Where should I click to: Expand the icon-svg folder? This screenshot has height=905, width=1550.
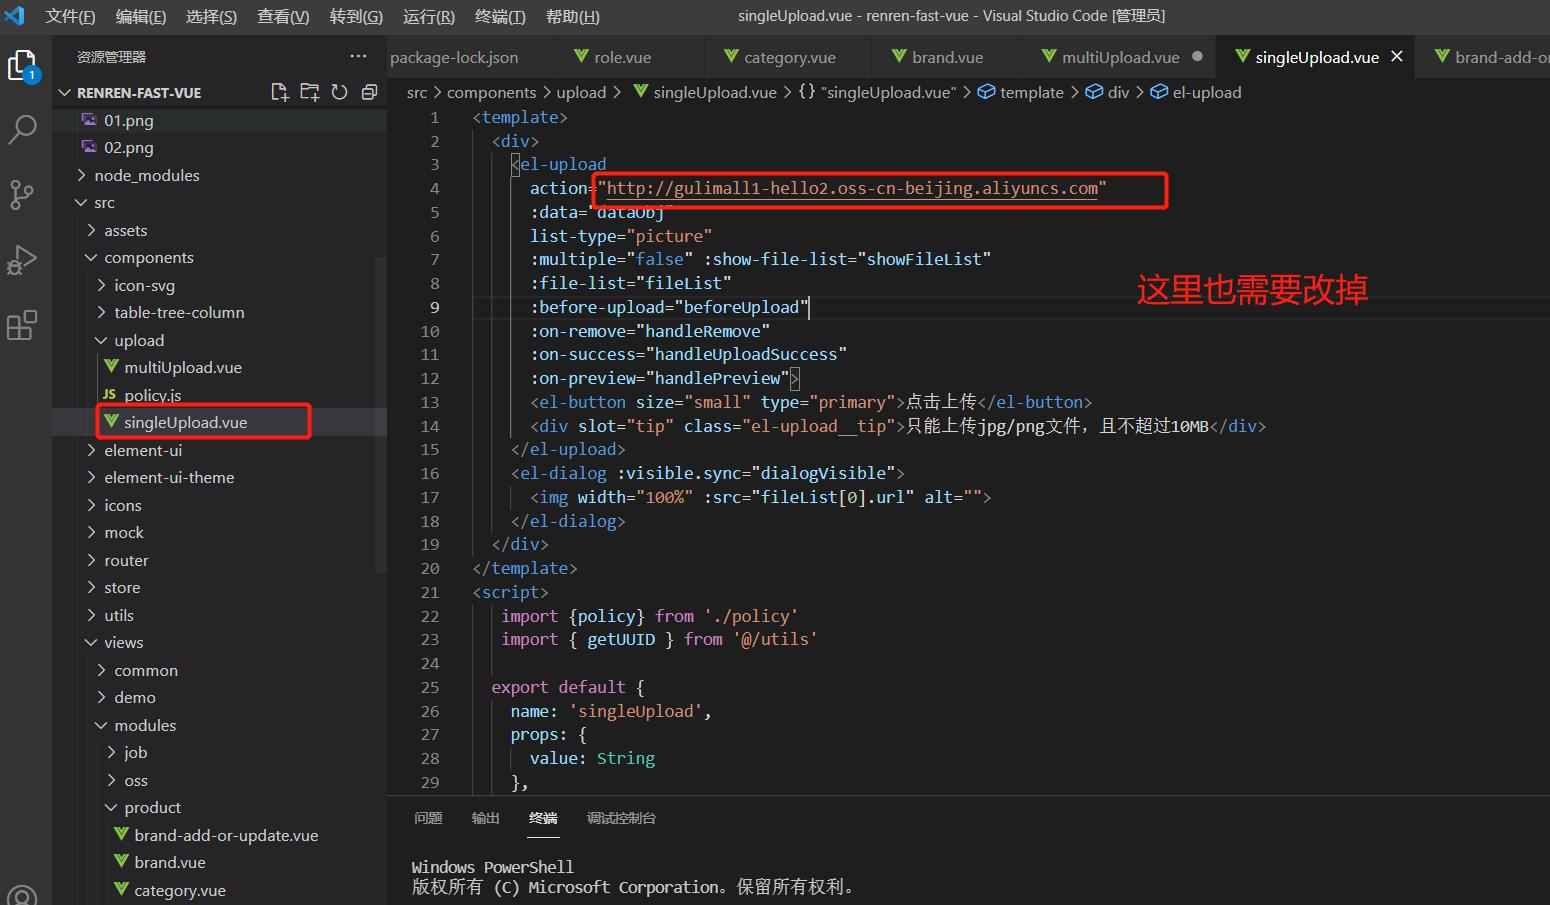144,285
